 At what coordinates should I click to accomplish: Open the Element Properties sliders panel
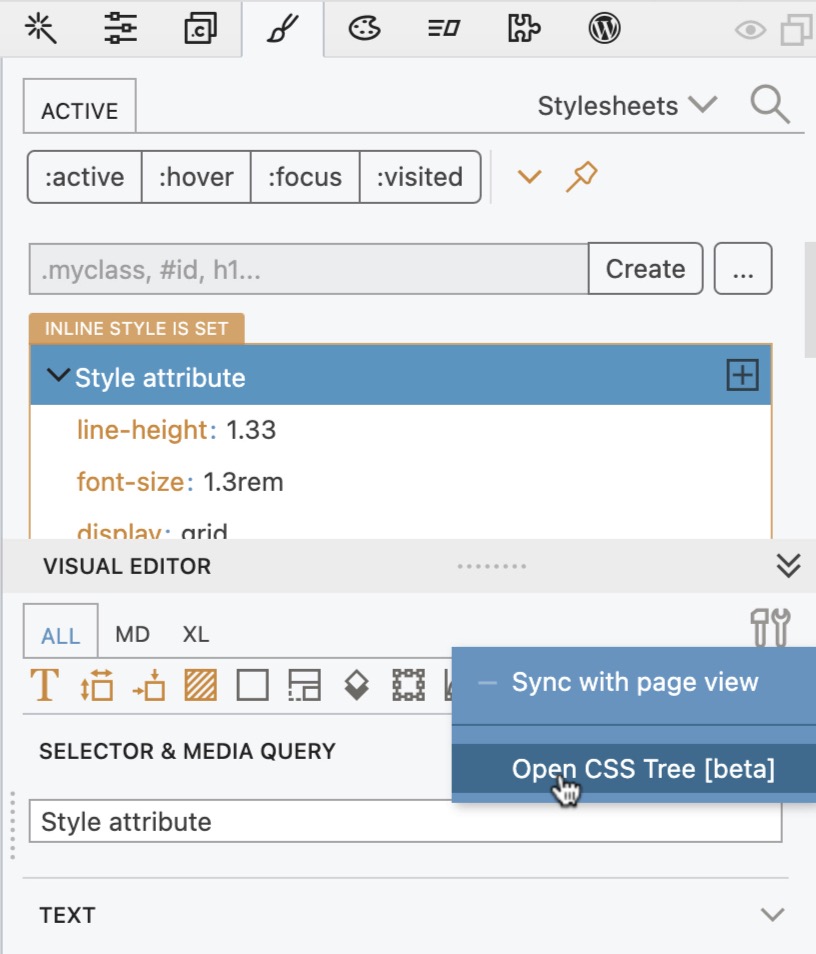(x=120, y=29)
